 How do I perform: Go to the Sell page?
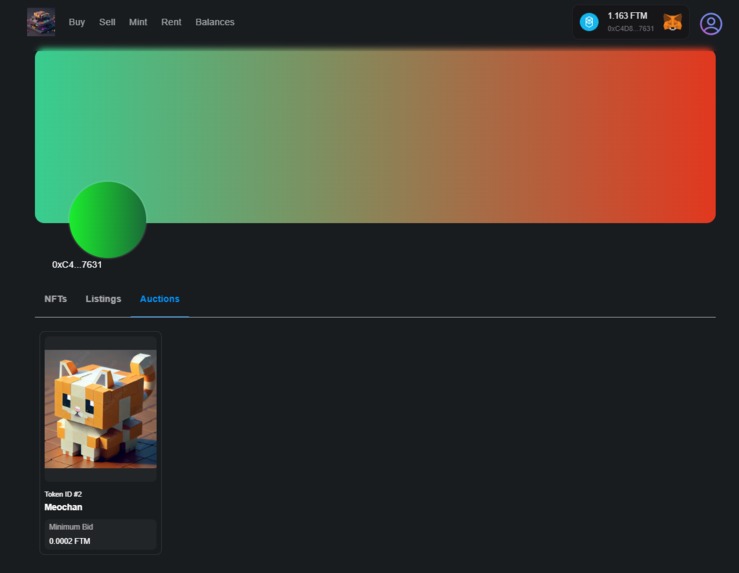tap(107, 22)
